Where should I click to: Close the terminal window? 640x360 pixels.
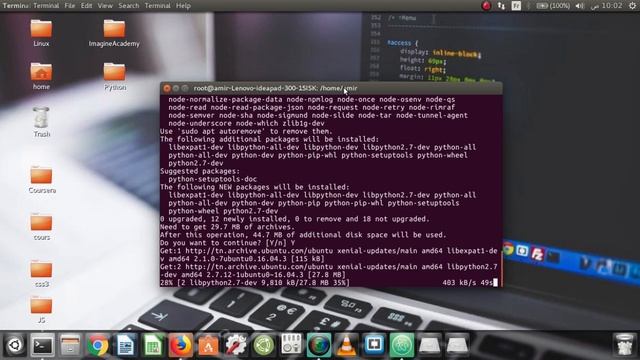click(167, 88)
